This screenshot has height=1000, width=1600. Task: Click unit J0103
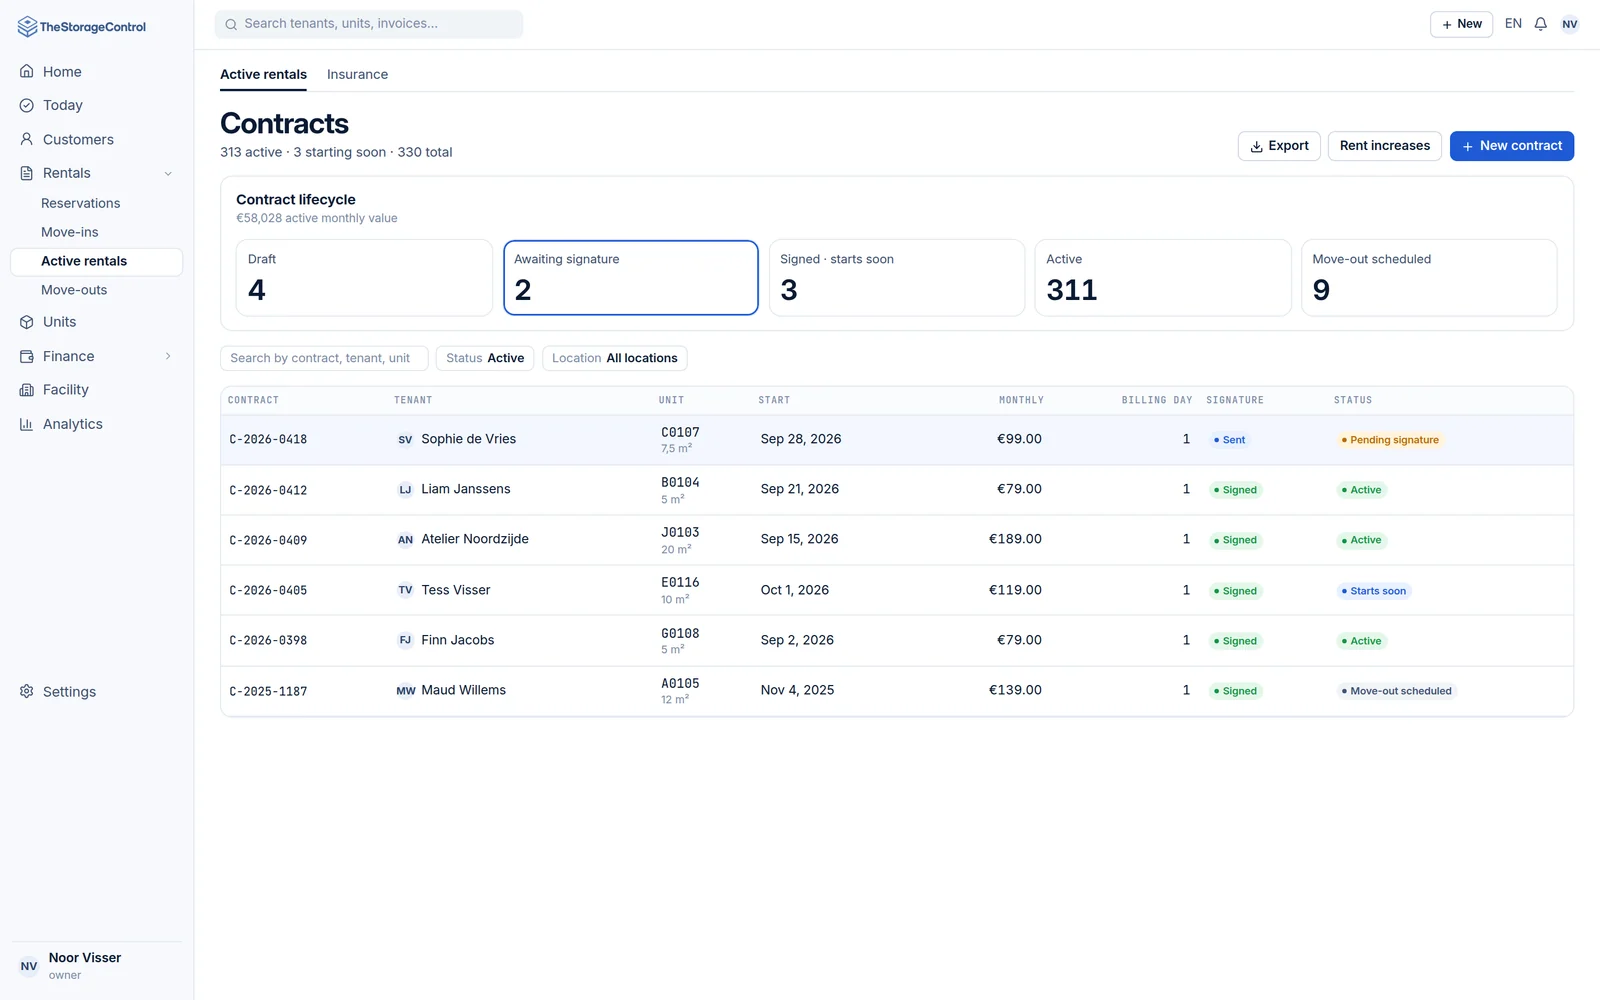(x=680, y=533)
